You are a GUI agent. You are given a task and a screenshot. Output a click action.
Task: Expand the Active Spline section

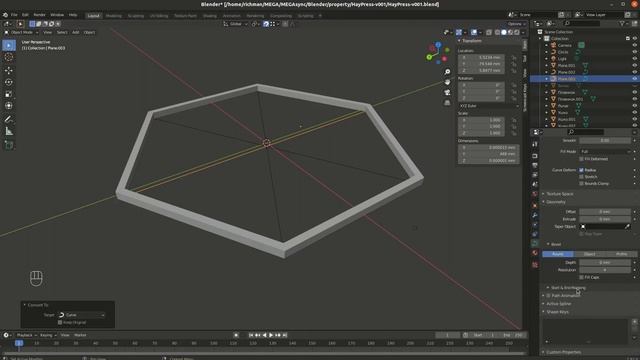(559, 304)
